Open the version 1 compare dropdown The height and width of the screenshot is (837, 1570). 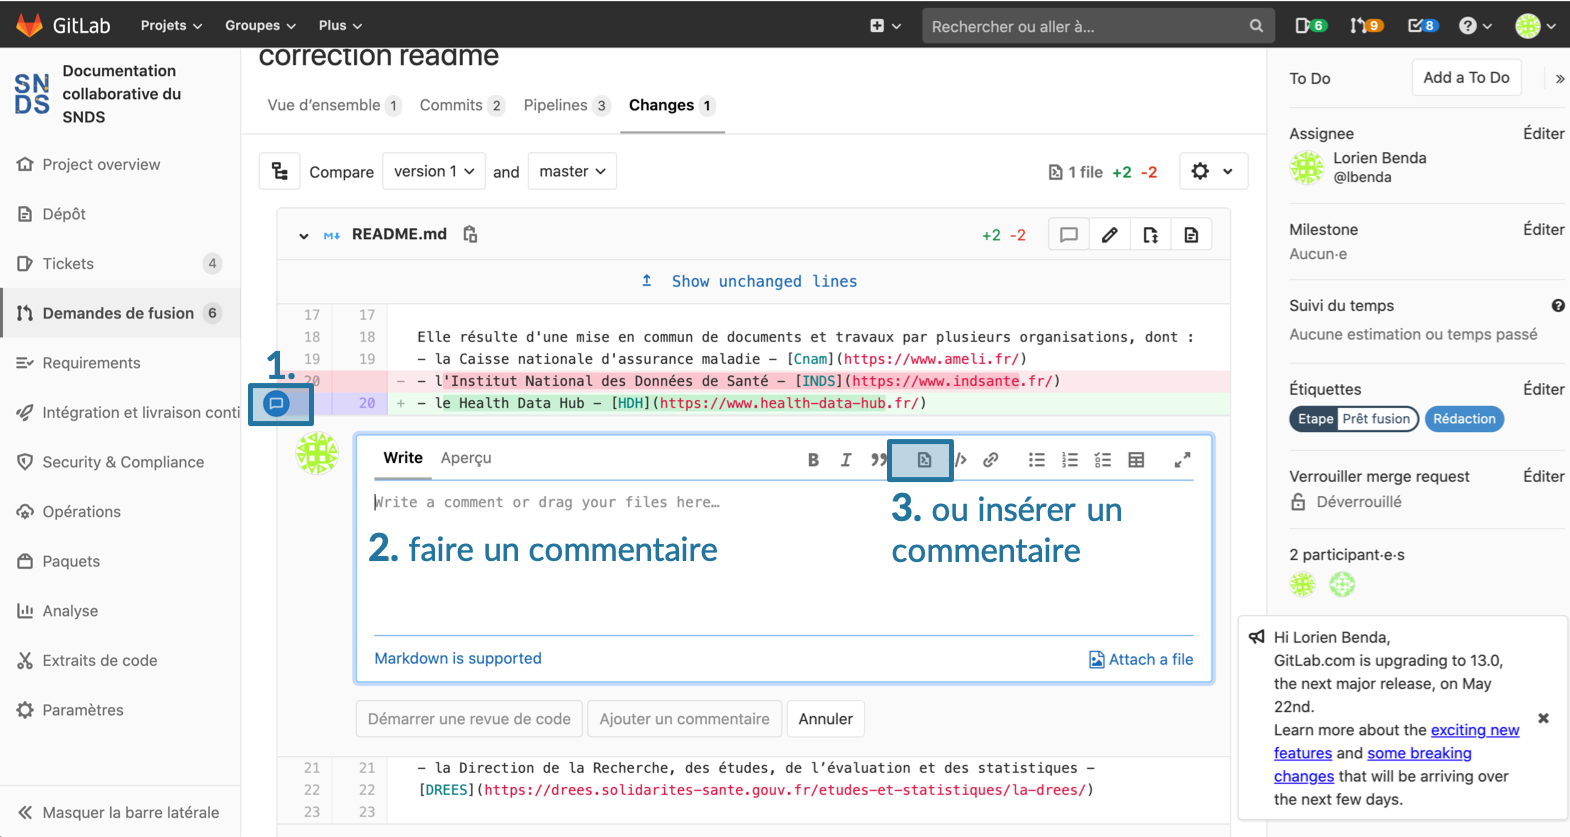tap(434, 171)
